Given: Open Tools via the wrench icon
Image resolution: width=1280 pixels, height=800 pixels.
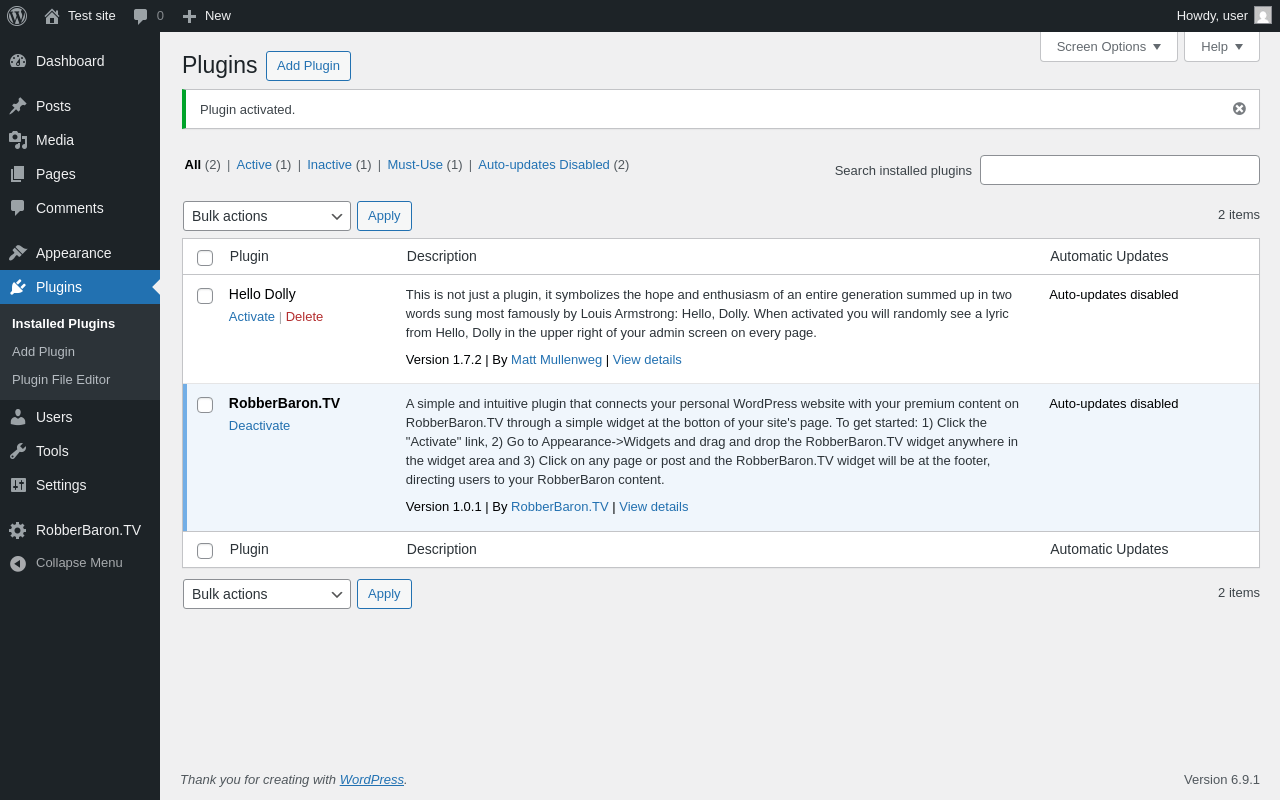Looking at the screenshot, I should (x=18, y=451).
